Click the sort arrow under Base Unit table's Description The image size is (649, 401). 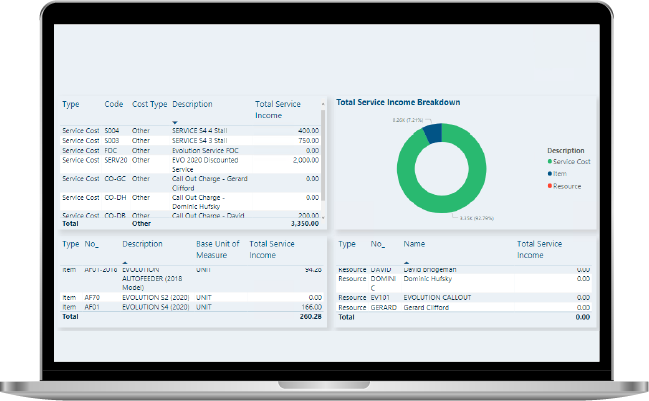[125, 262]
